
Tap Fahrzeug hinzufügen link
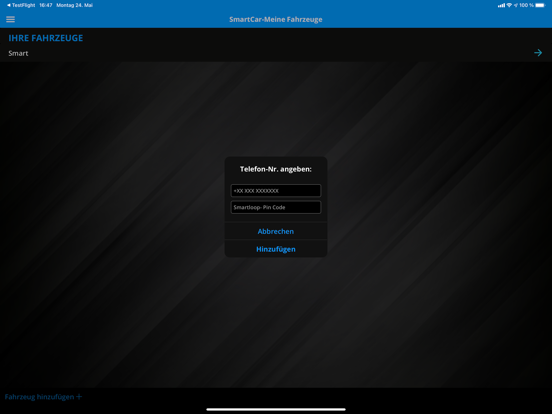tap(43, 397)
